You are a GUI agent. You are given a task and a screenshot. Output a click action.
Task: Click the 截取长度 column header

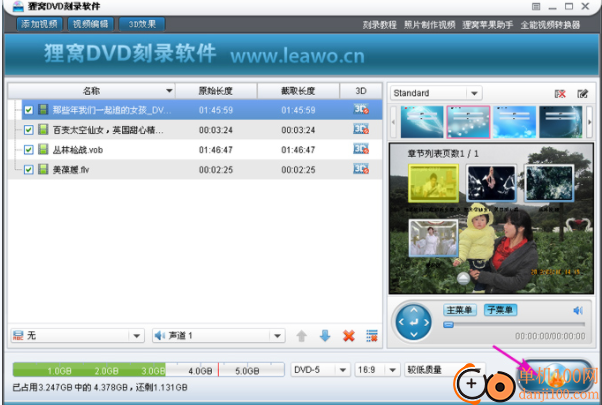point(298,91)
